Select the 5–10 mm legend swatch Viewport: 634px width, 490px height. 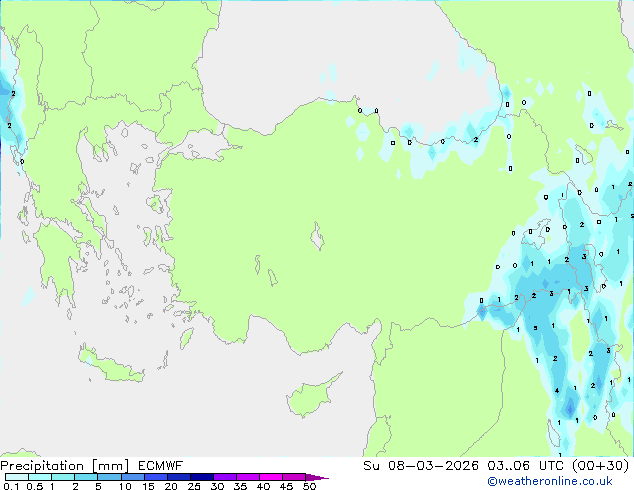point(109,477)
